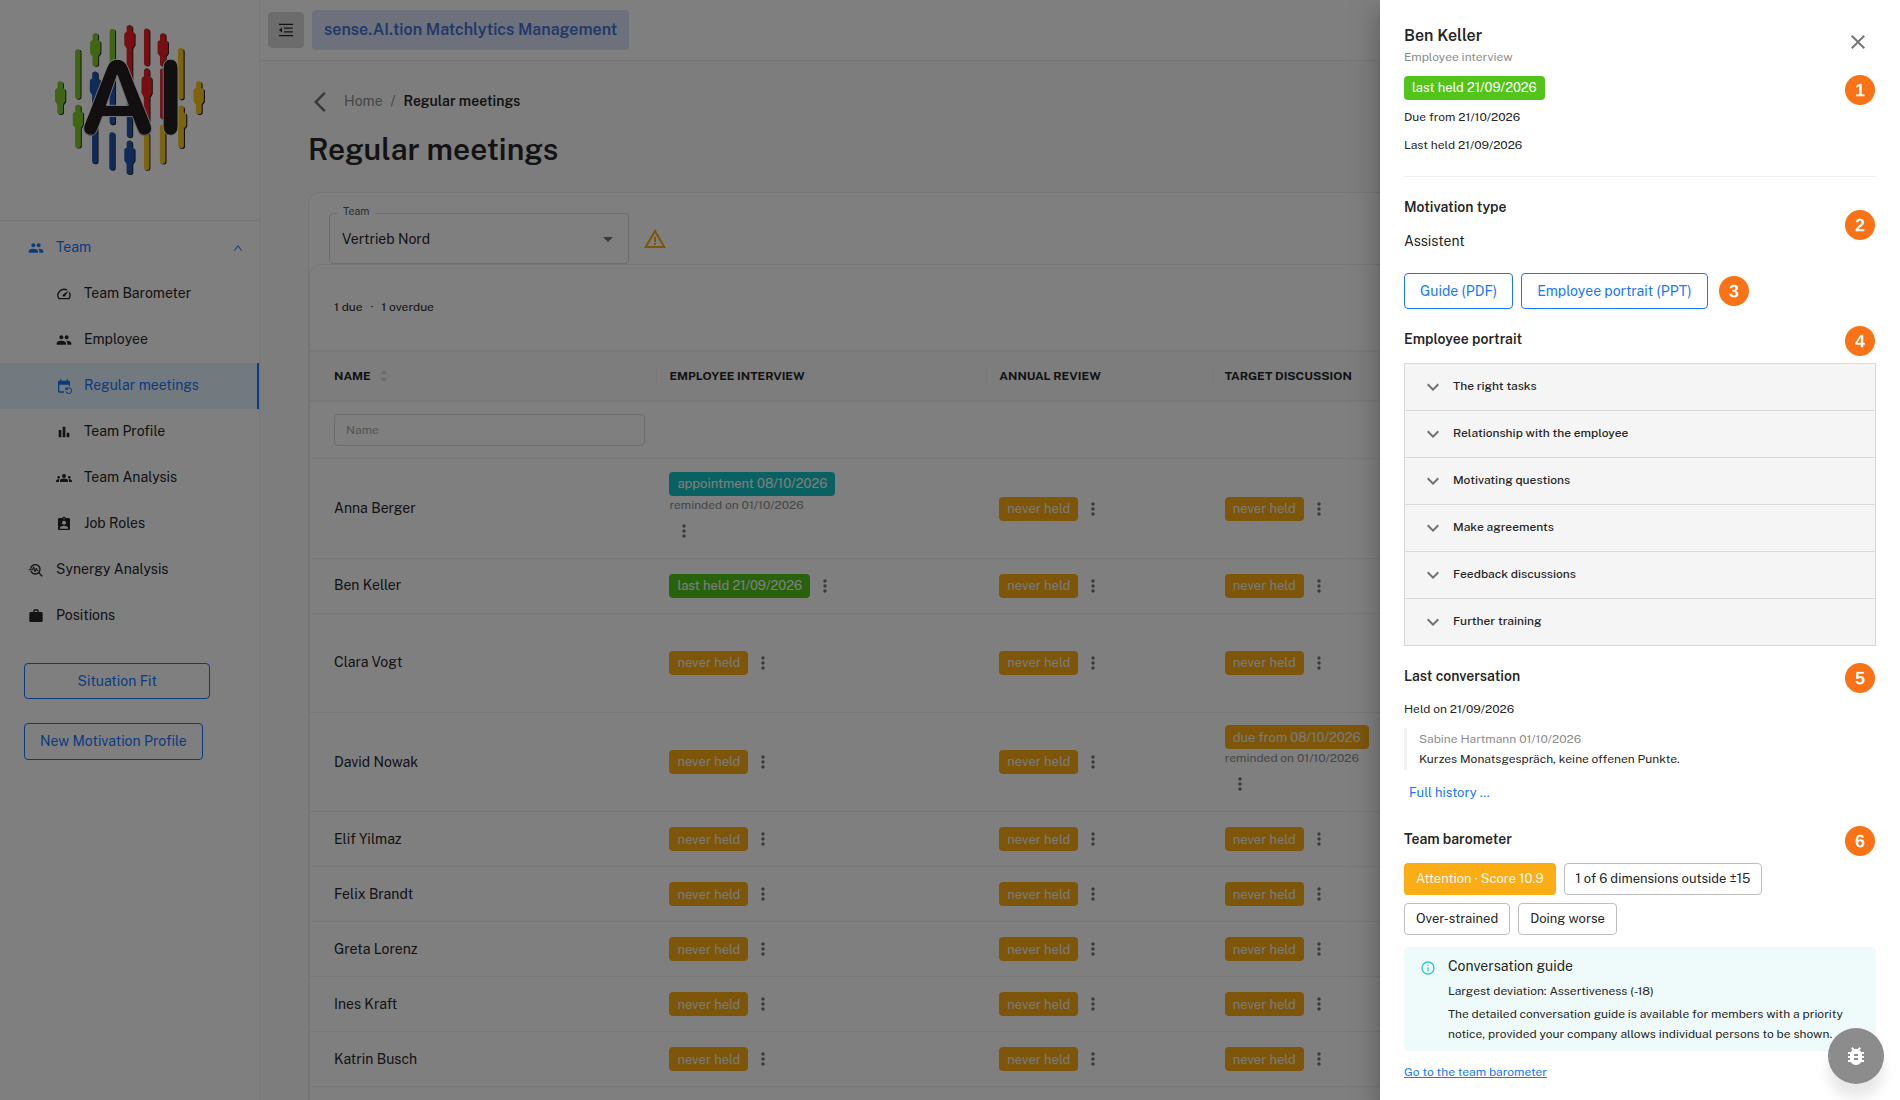1900x1100 pixels.
Task: Open Team Profile sidebar item
Action: click(130, 431)
